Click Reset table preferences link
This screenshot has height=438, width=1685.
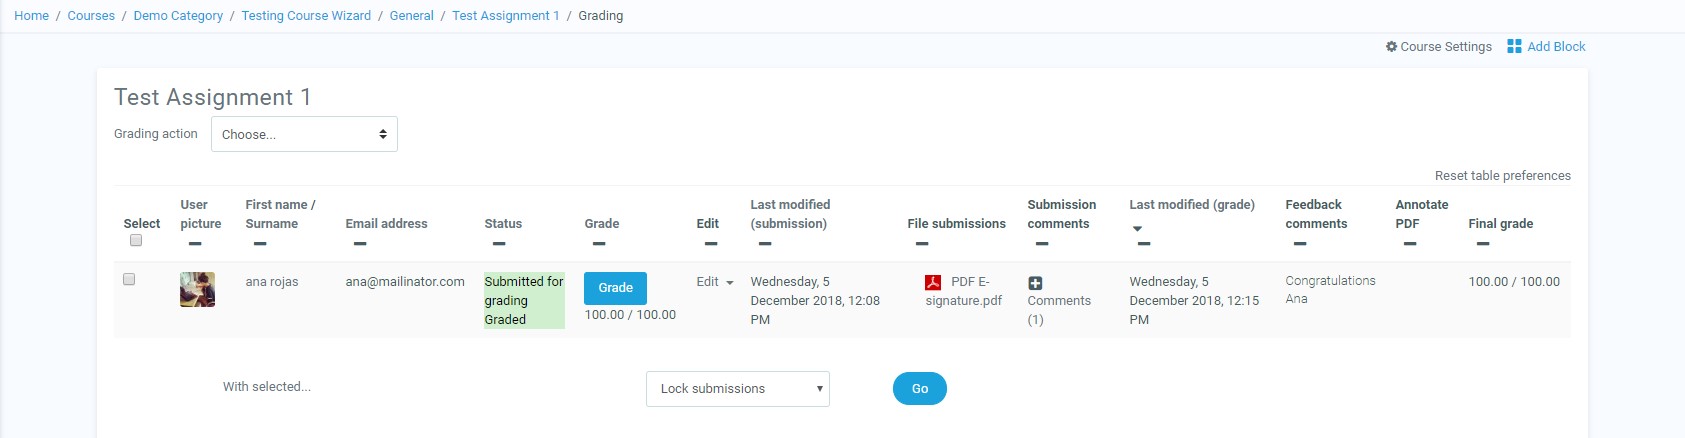coord(1502,176)
